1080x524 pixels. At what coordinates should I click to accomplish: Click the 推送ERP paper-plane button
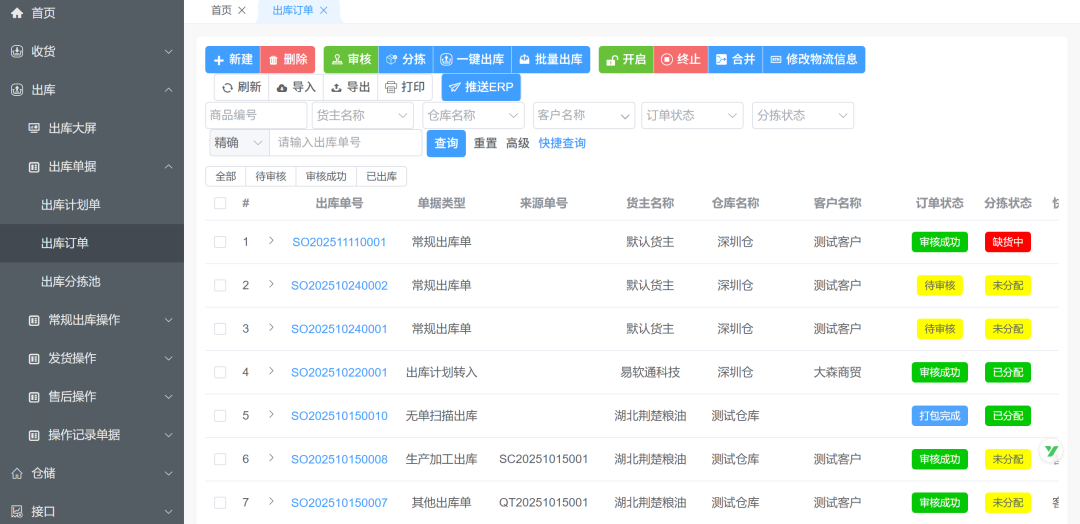(x=481, y=88)
